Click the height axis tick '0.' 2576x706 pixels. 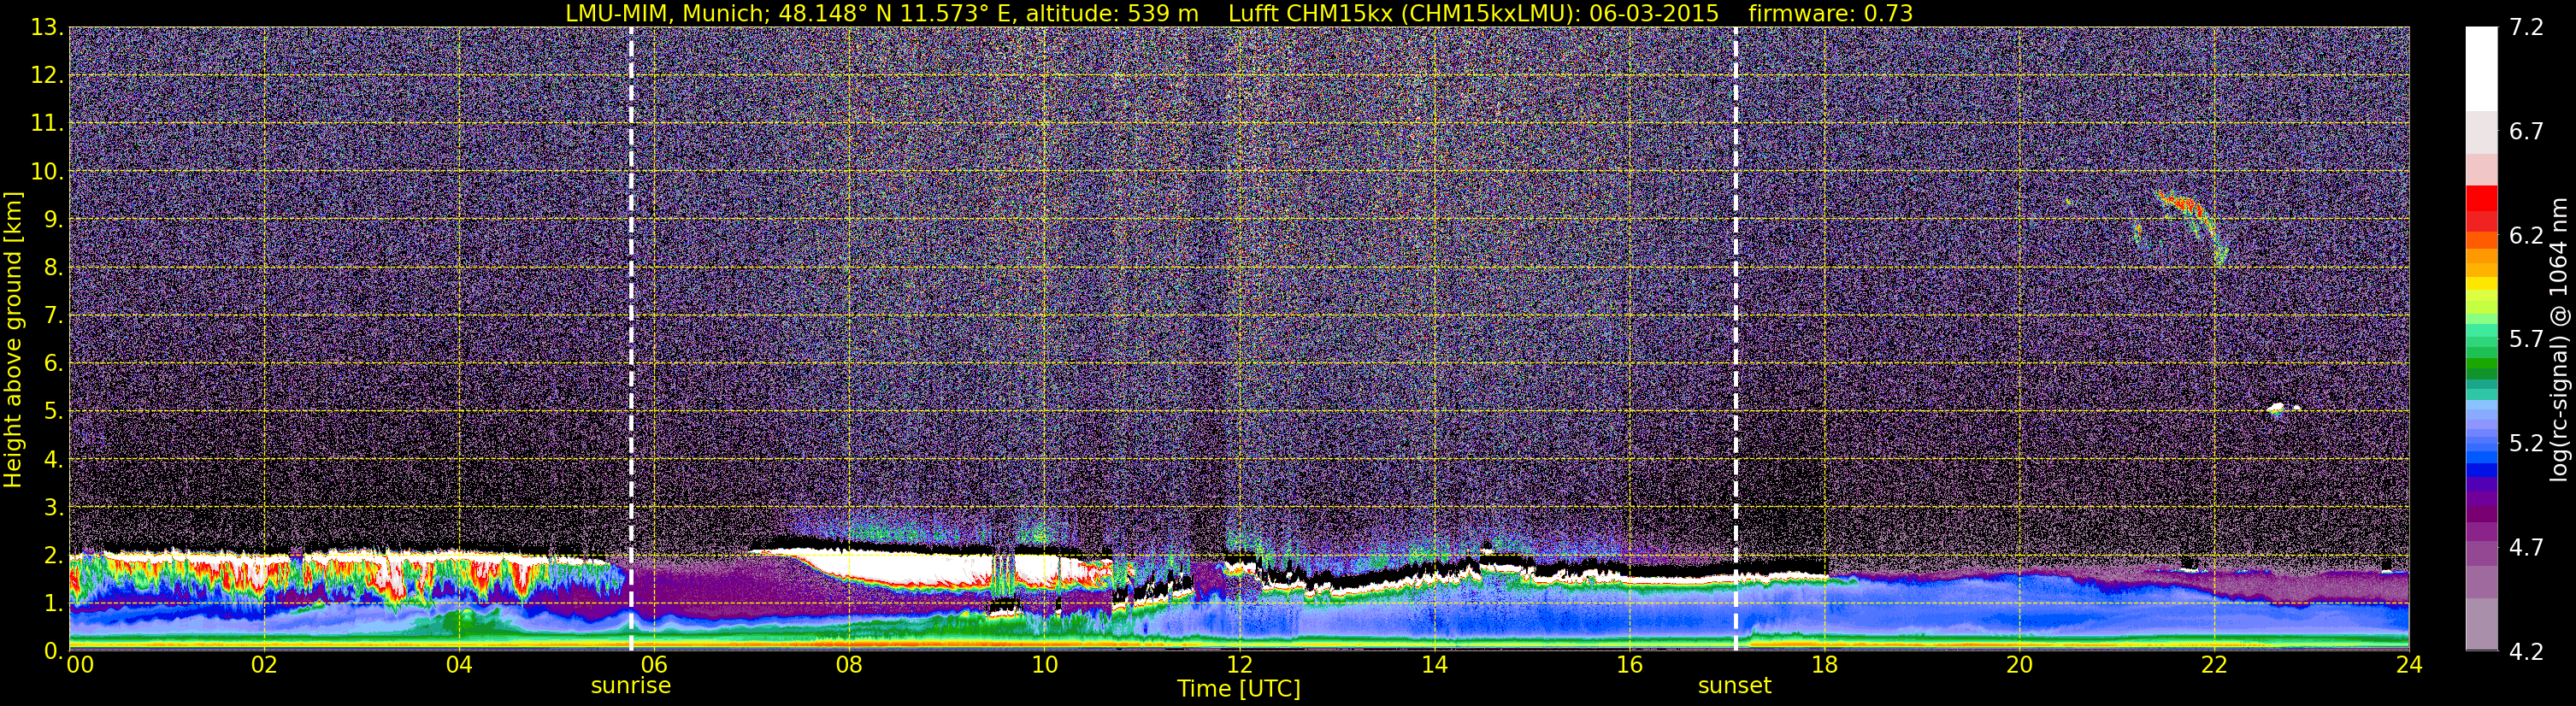(53, 650)
